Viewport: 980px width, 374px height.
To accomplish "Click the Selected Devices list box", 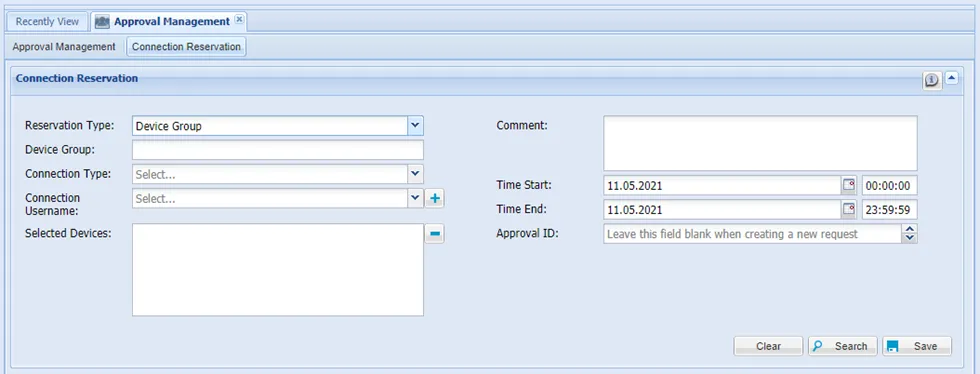I will 278,270.
